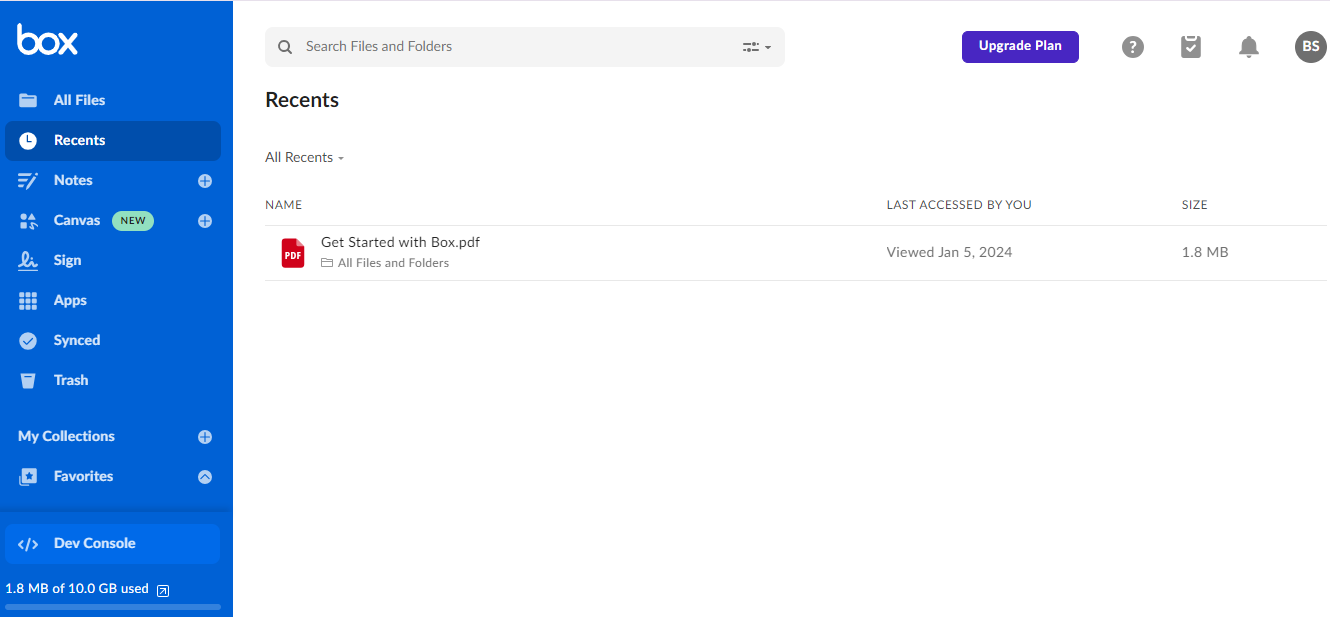
Task: Go to All Files
Action: pyautogui.click(x=79, y=100)
